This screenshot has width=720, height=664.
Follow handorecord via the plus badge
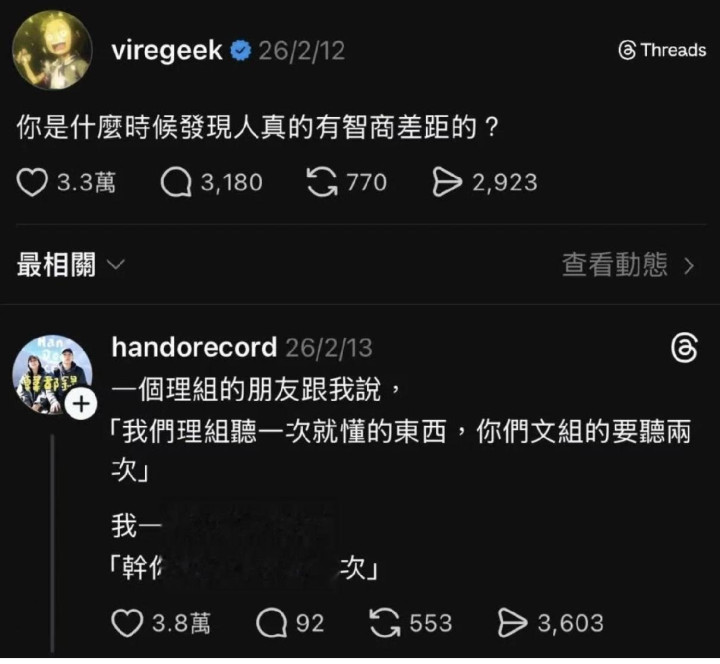point(81,405)
